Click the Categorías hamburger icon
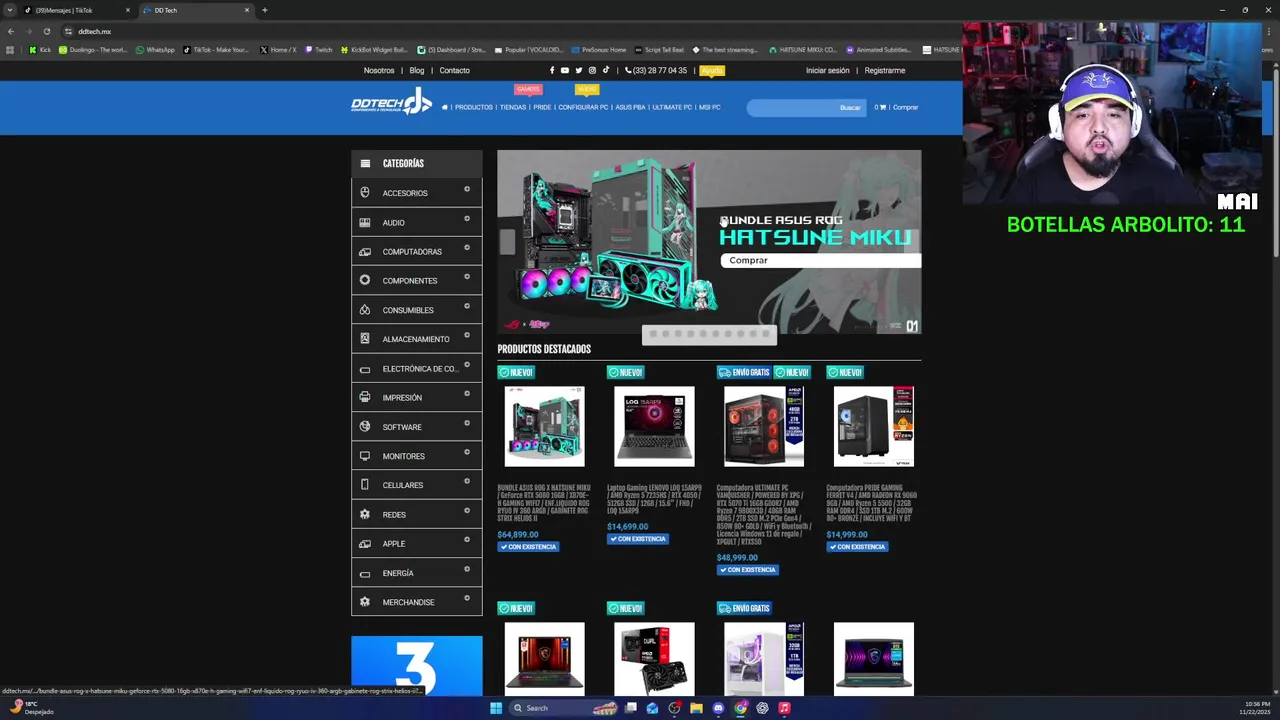The height and width of the screenshot is (720, 1280). click(365, 163)
